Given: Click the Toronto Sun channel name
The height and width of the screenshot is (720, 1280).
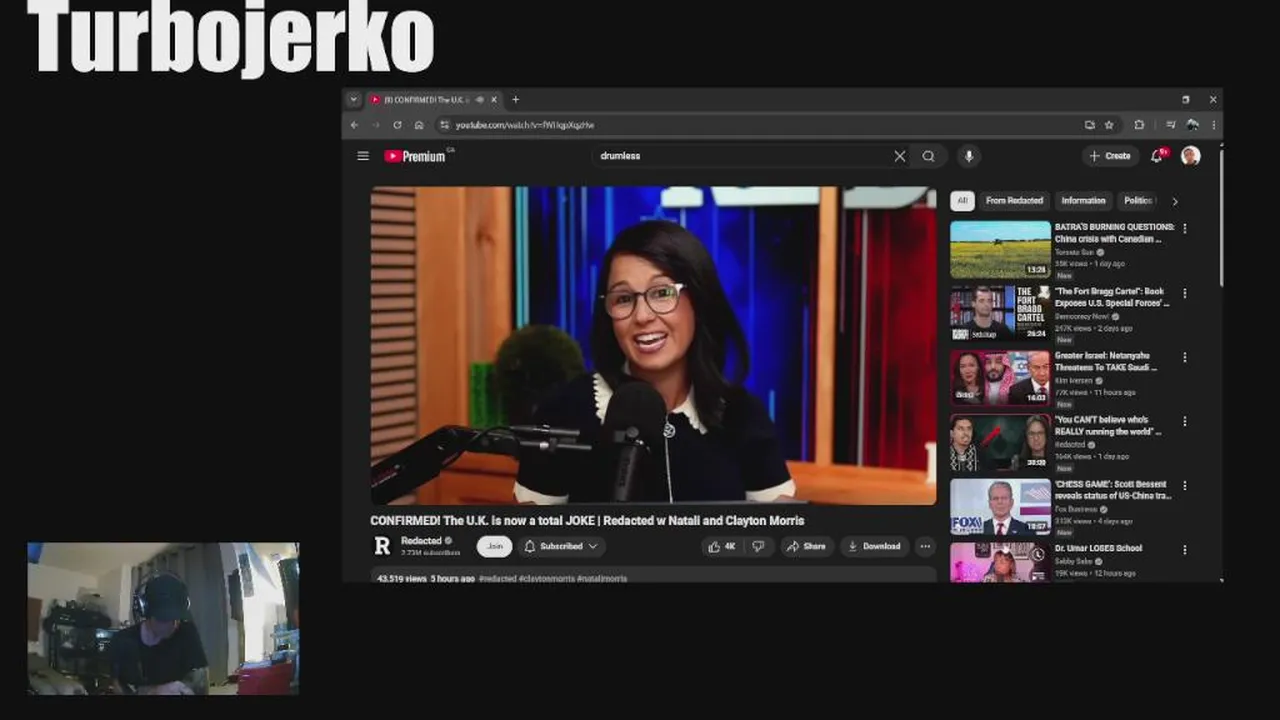Looking at the screenshot, I should pyautogui.click(x=1074, y=252).
